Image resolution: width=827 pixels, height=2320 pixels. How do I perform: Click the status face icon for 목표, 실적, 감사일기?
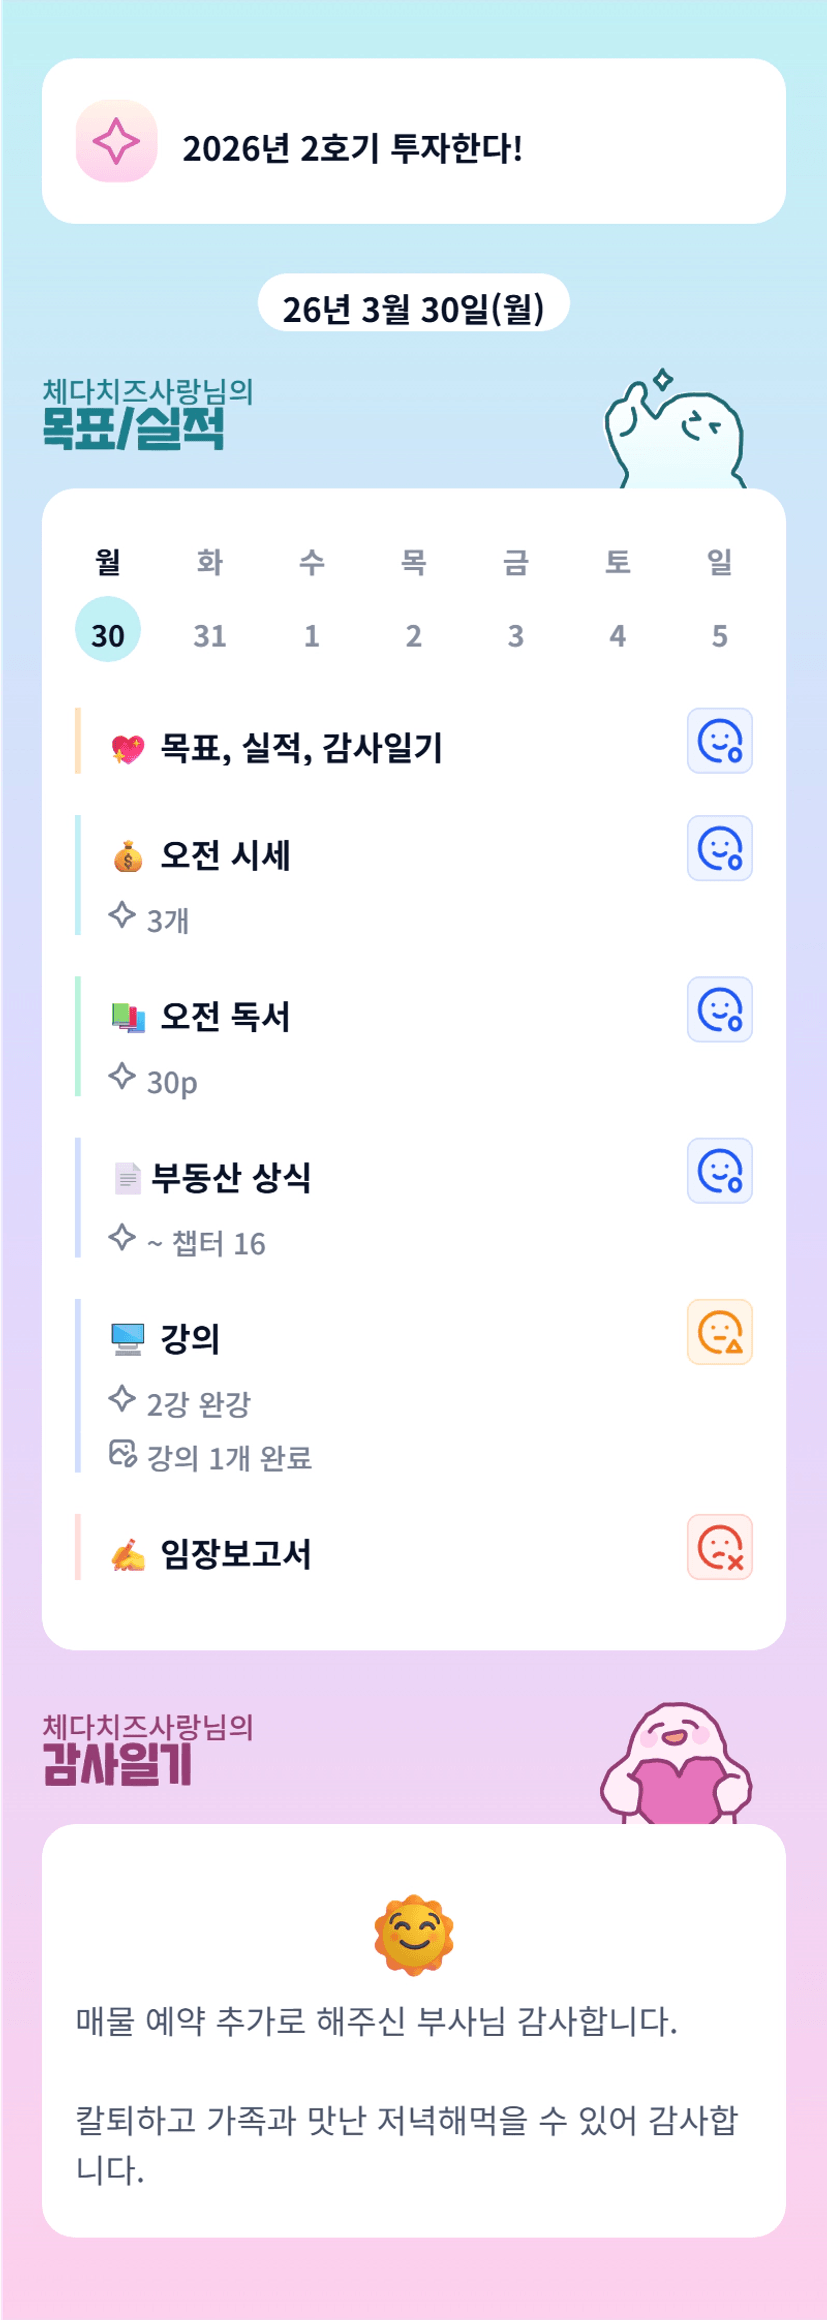click(x=719, y=741)
